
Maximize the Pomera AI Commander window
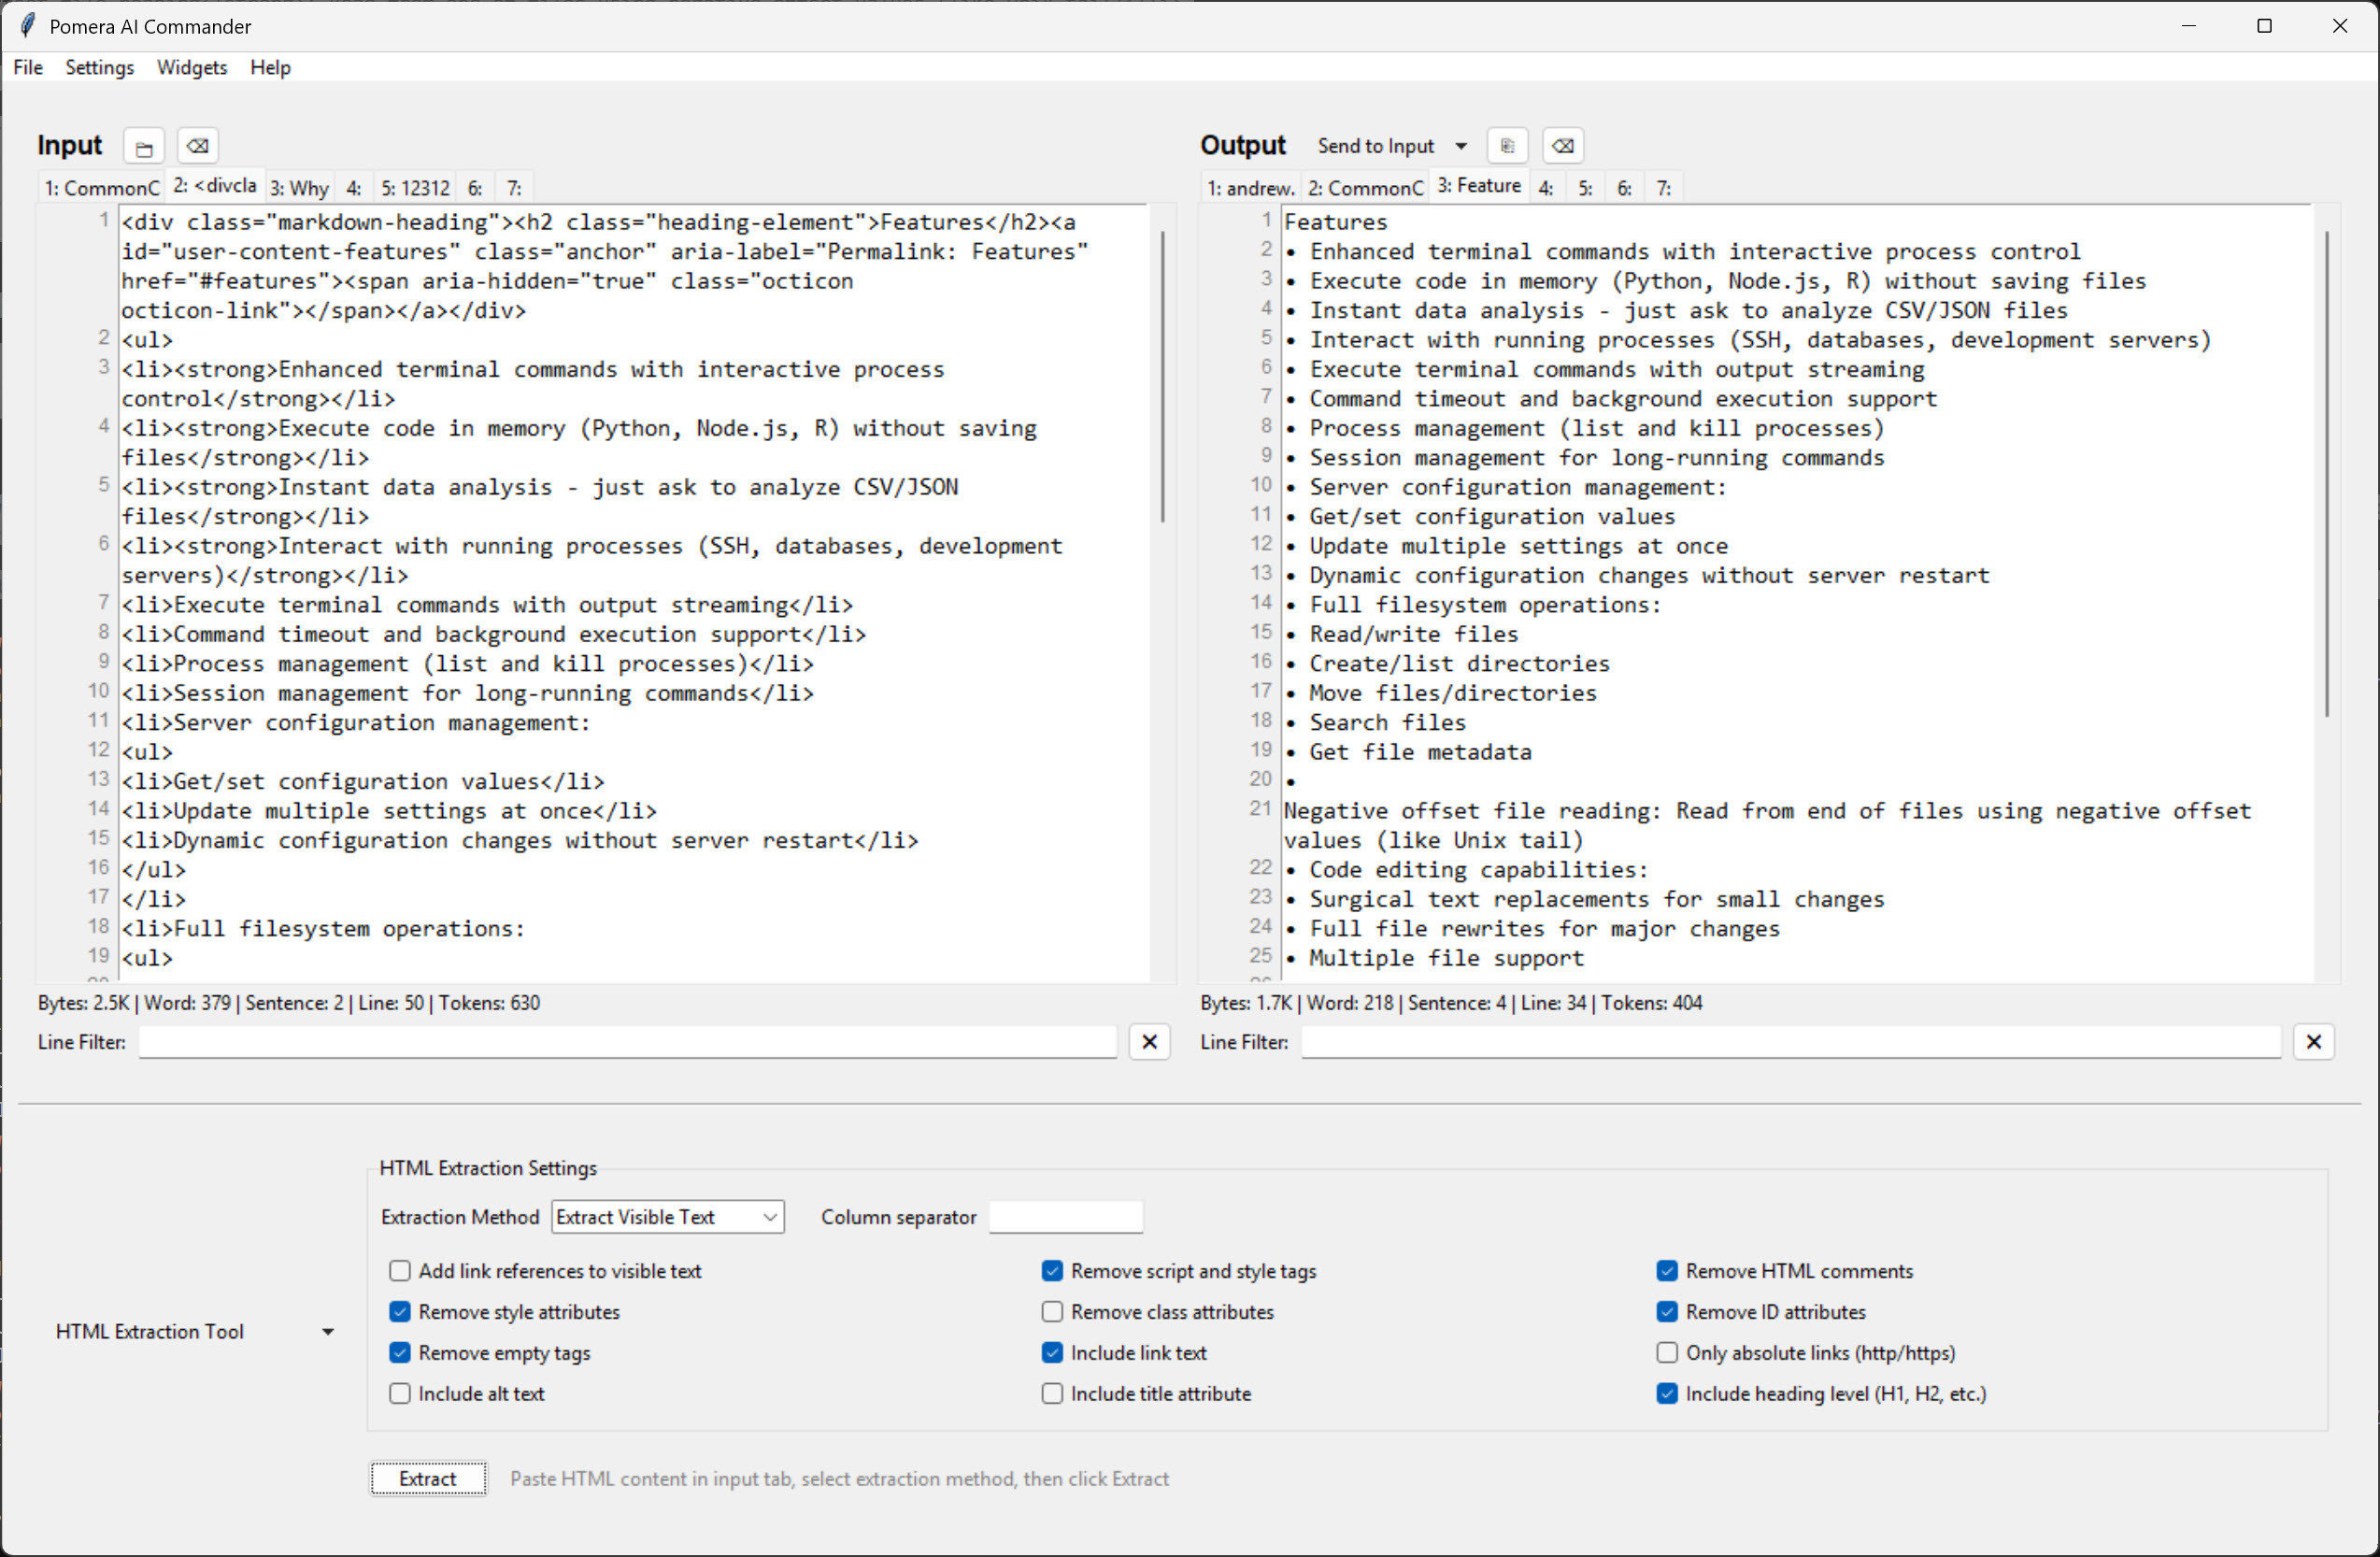(2264, 26)
